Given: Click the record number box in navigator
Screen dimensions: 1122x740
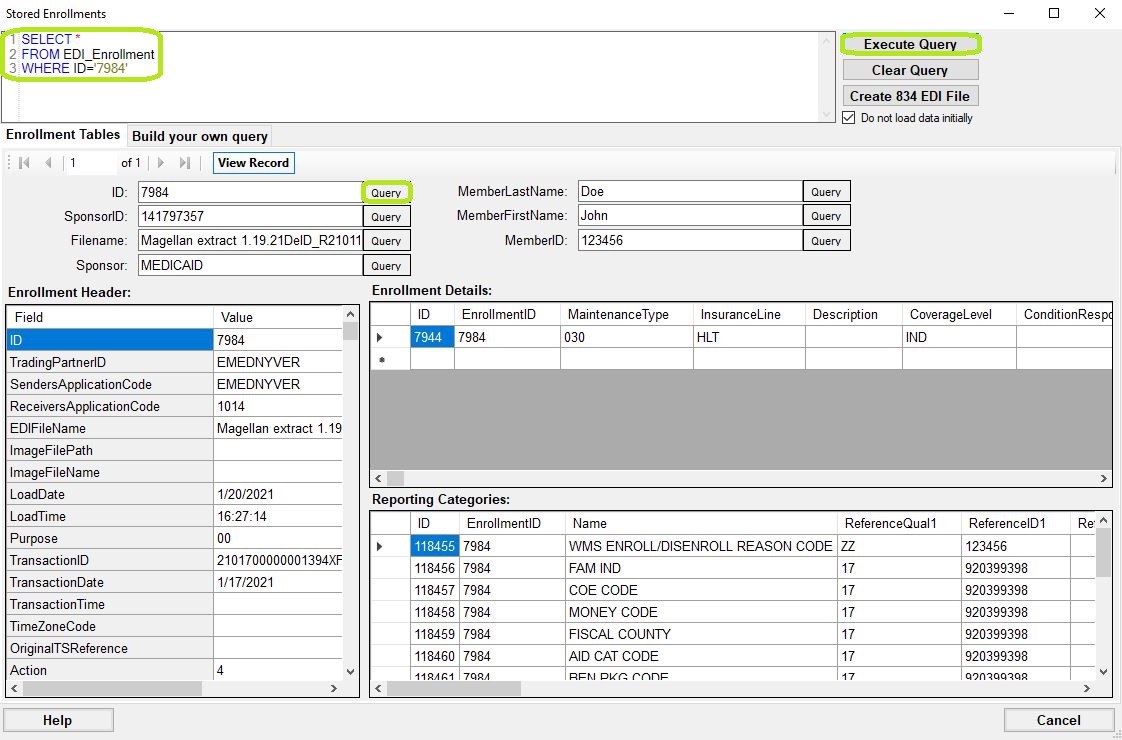Looking at the screenshot, I should coord(92,162).
